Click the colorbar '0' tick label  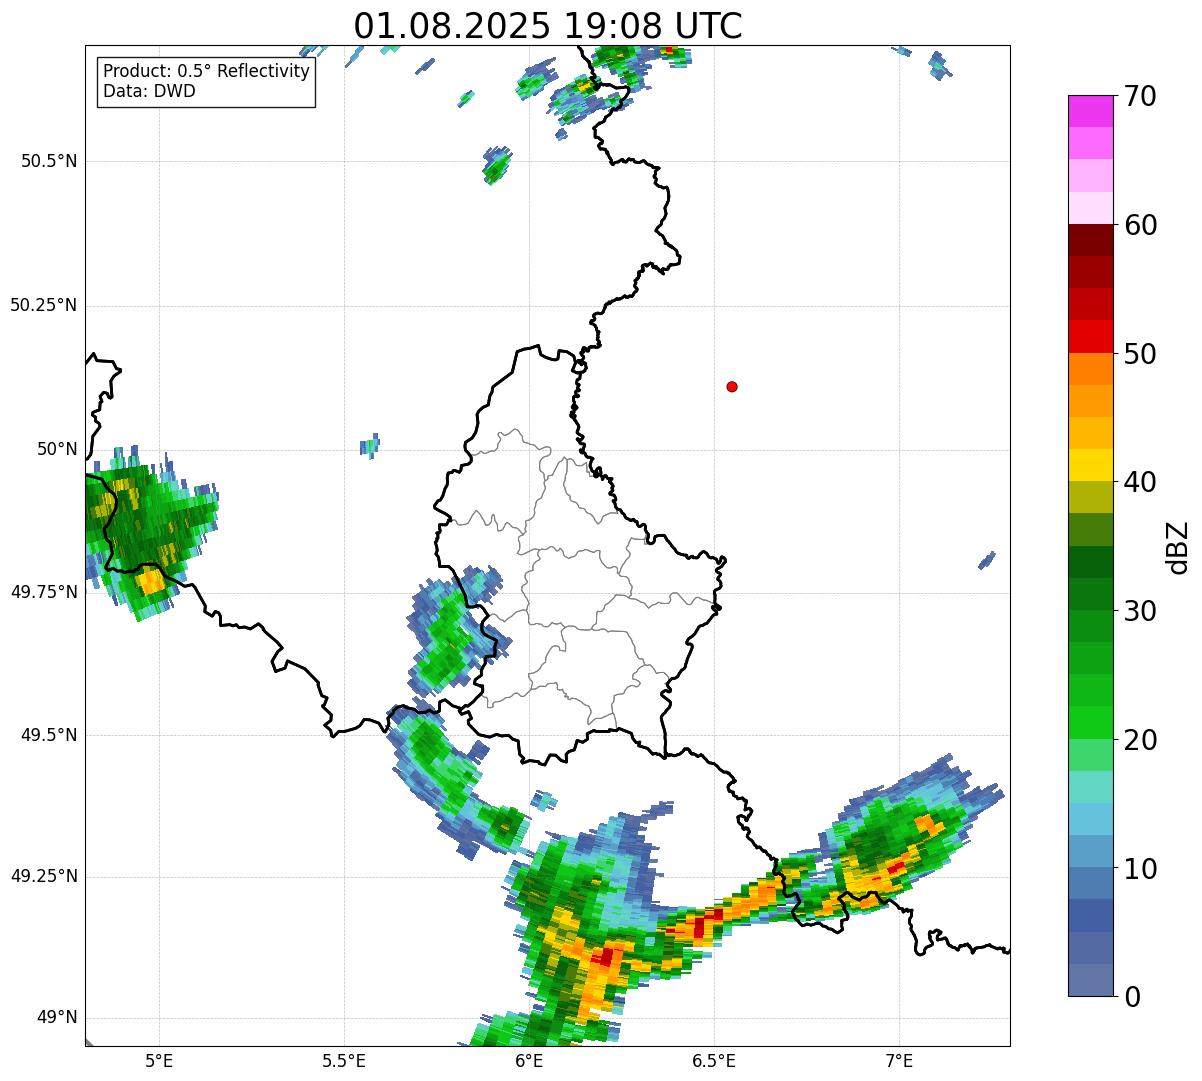pos(1132,997)
